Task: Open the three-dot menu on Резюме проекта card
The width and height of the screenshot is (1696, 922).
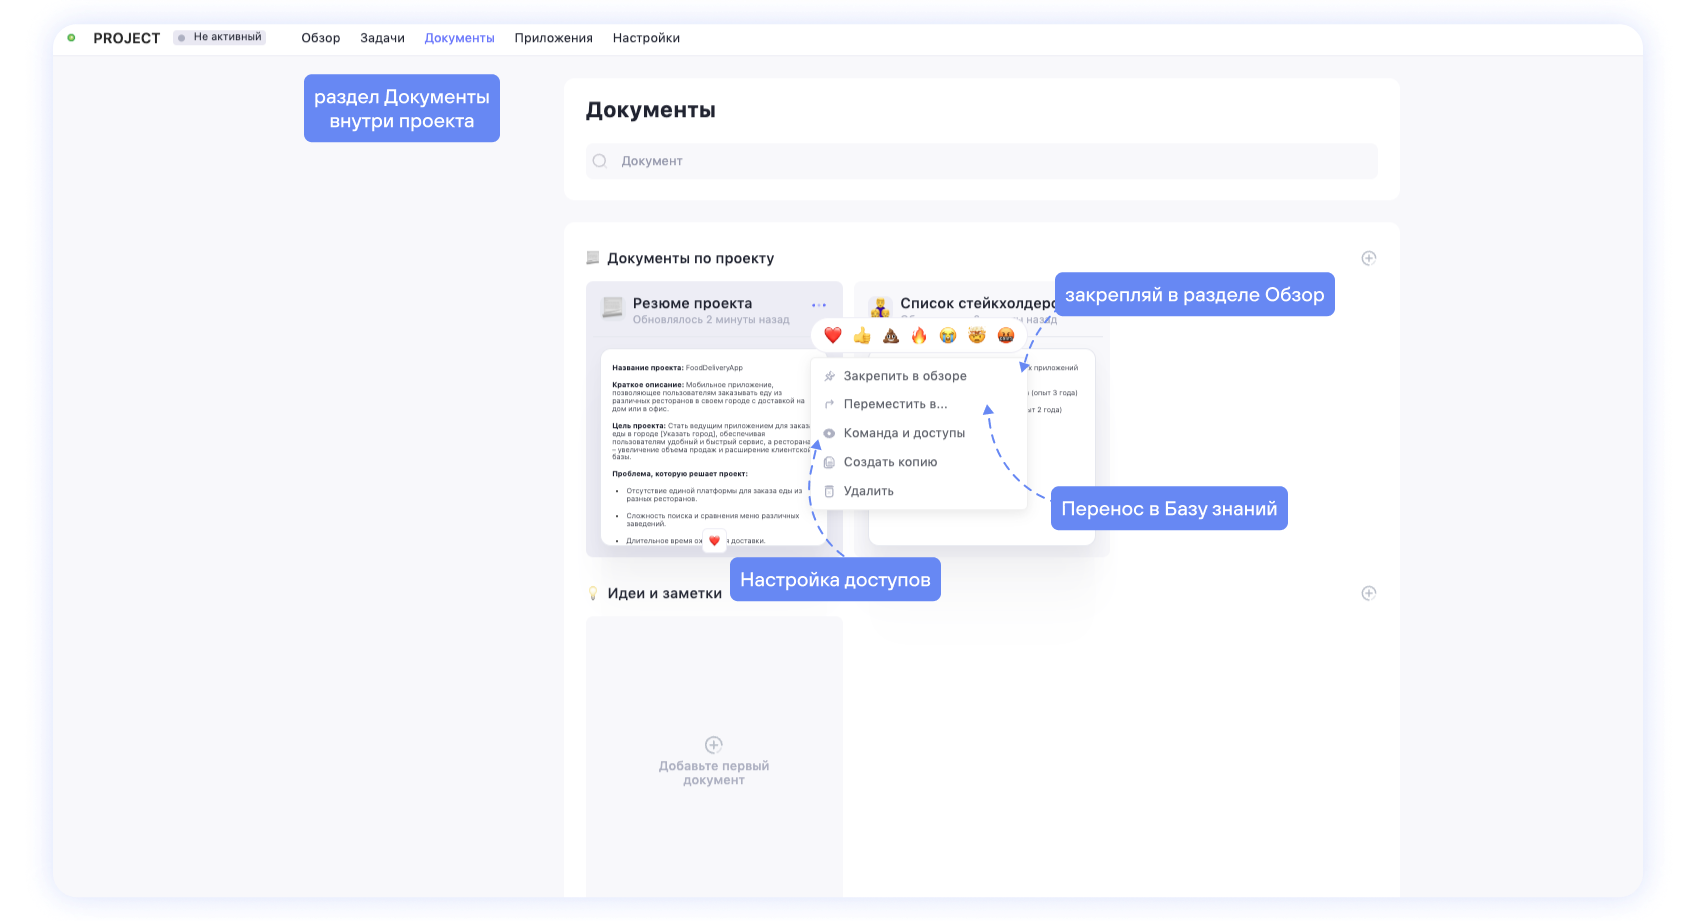Action: [x=819, y=304]
